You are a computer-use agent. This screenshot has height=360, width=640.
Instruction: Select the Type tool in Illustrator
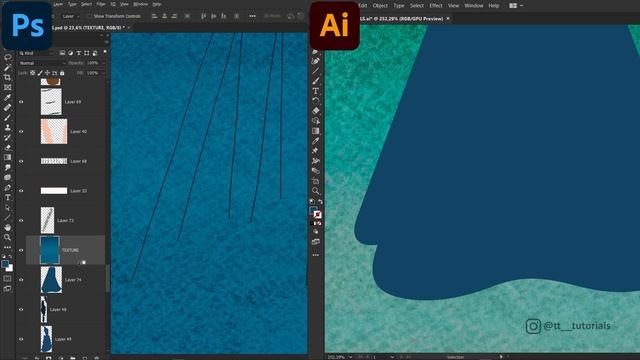click(x=316, y=91)
